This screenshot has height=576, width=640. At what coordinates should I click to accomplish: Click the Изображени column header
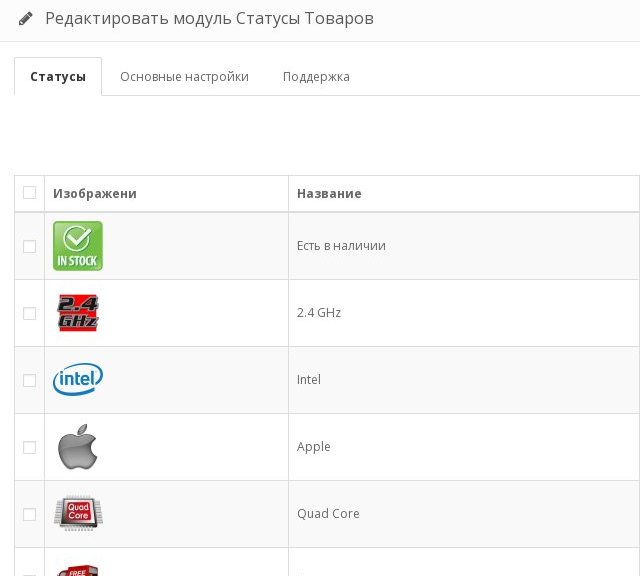coord(95,193)
